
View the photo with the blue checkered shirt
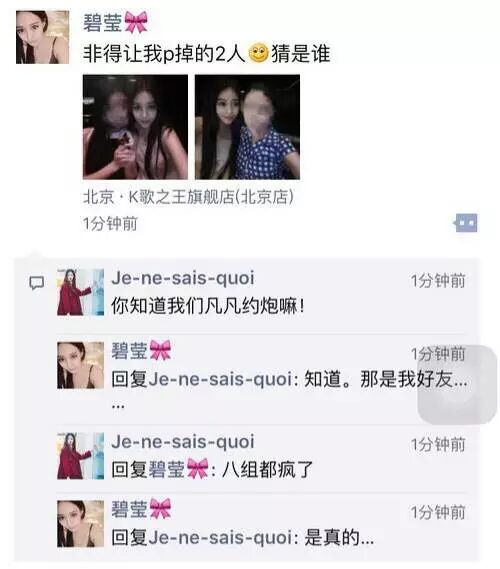(x=247, y=127)
